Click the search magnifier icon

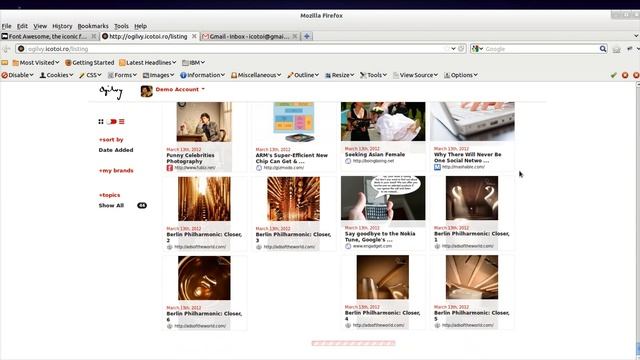point(603,49)
